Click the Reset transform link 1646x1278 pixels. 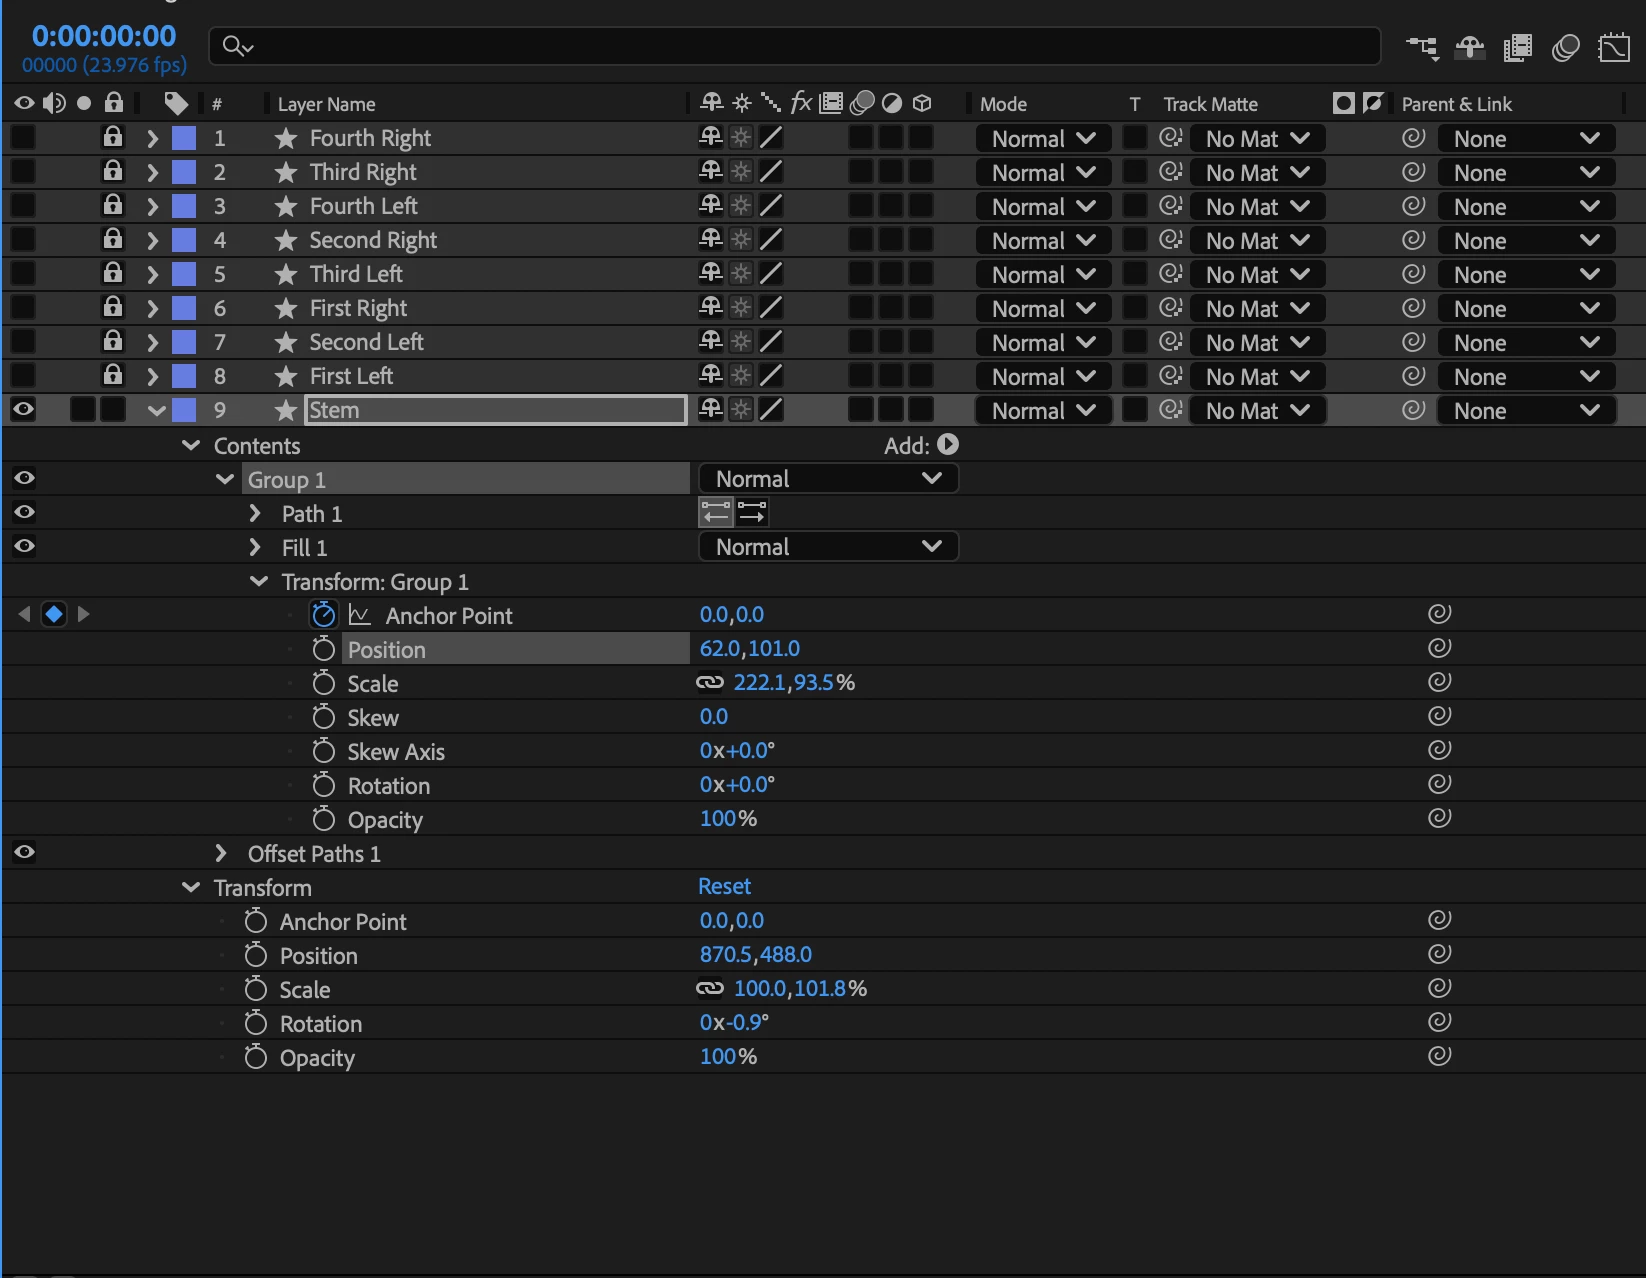click(x=724, y=886)
